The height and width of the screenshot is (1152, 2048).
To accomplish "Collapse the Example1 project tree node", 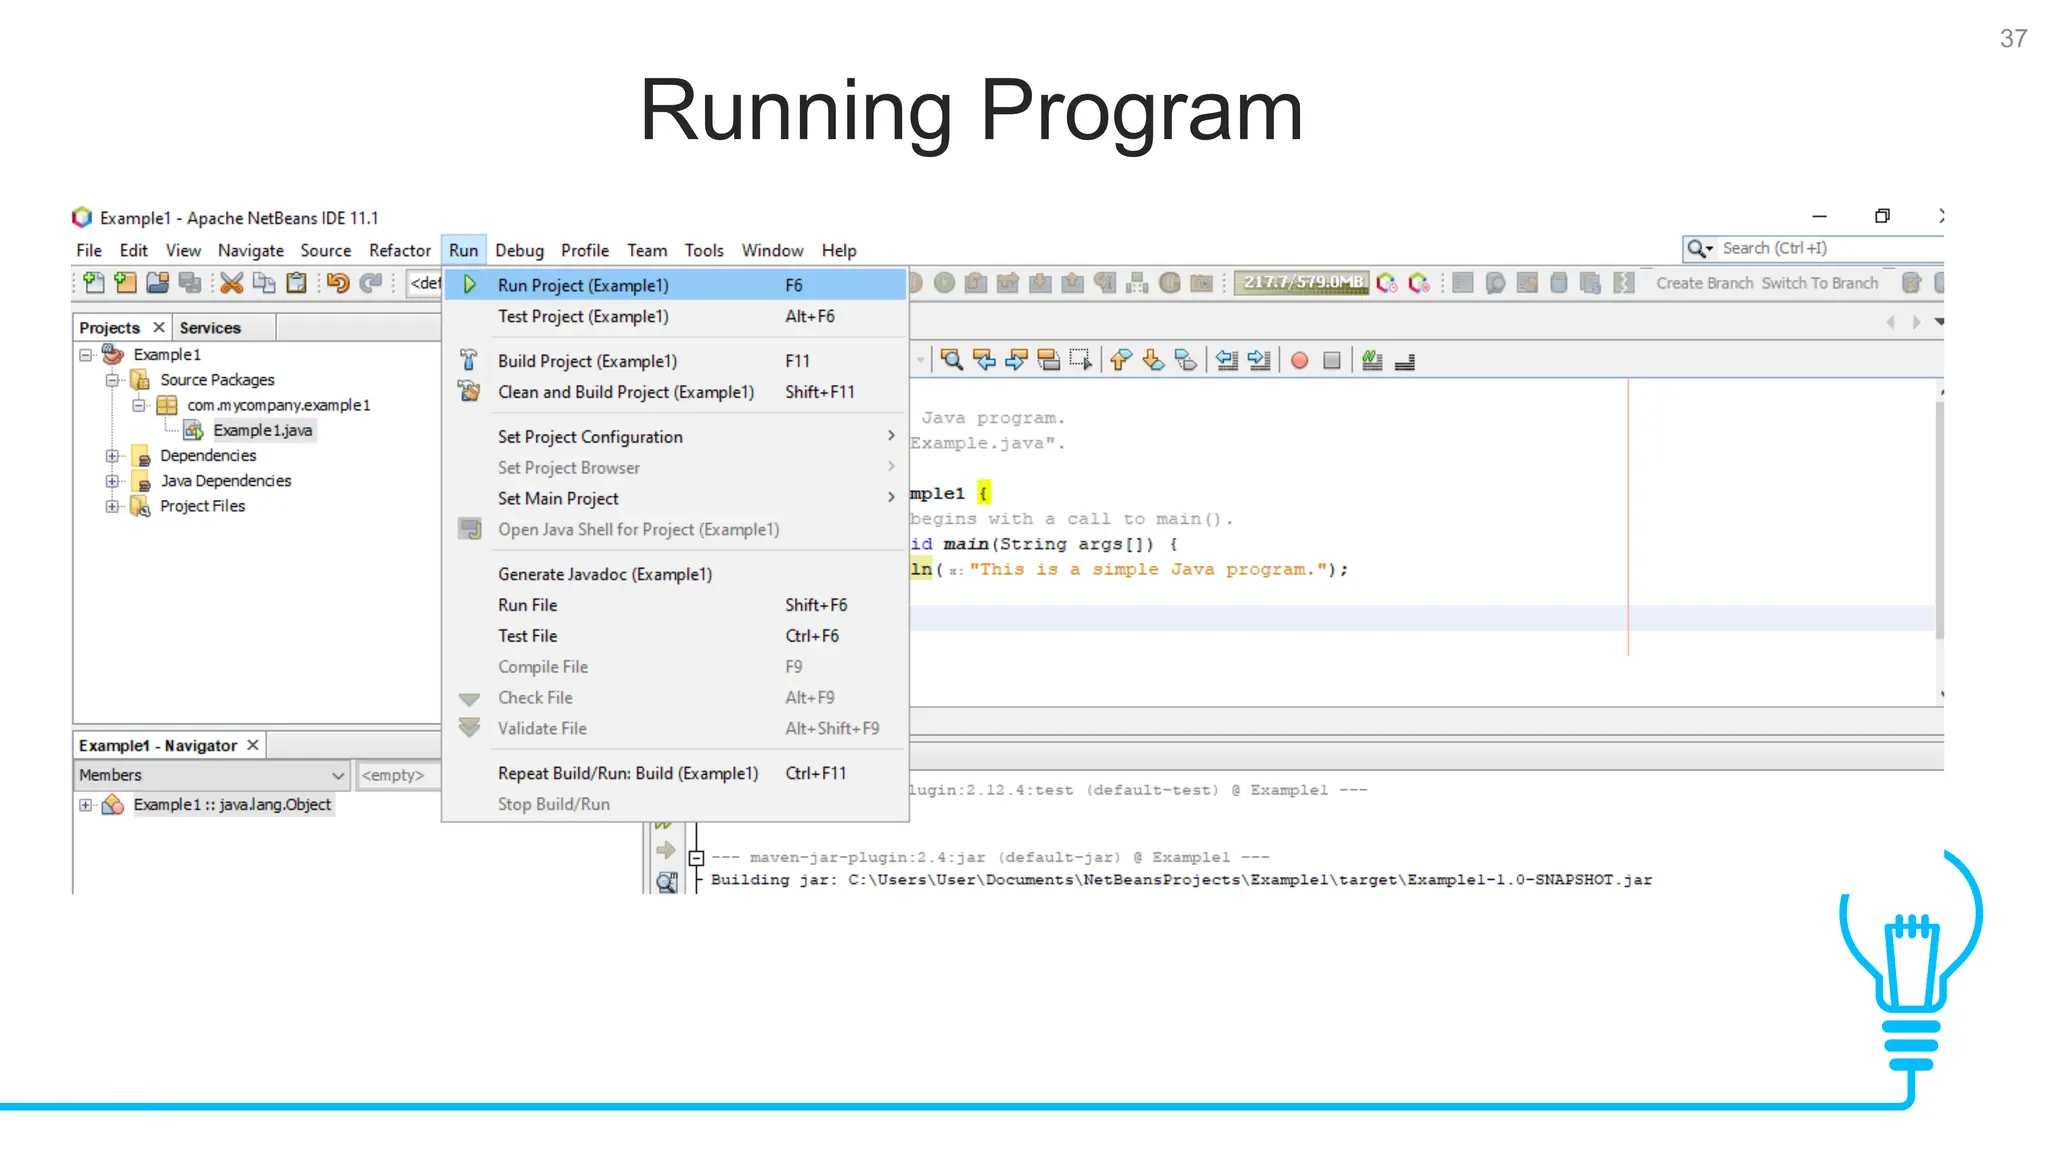I will (x=86, y=355).
